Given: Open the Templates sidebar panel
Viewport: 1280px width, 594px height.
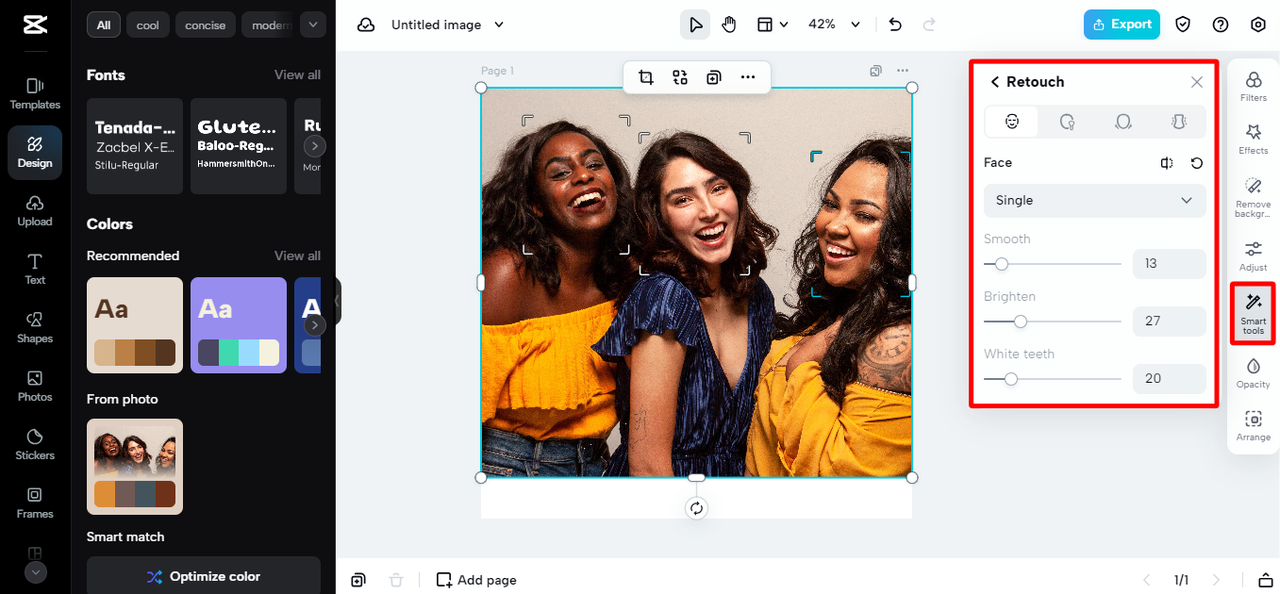Looking at the screenshot, I should tap(35, 94).
